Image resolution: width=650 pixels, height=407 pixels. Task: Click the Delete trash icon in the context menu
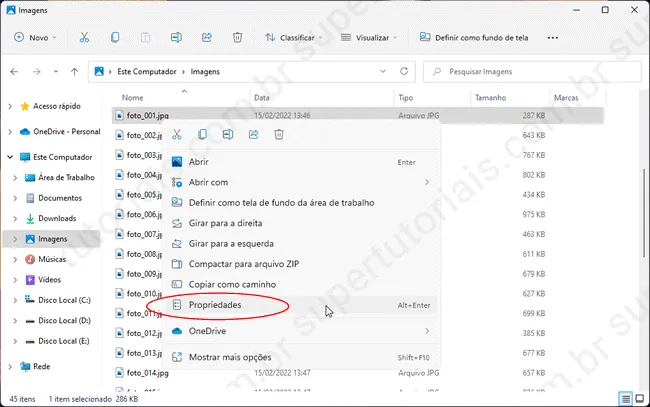coord(279,134)
